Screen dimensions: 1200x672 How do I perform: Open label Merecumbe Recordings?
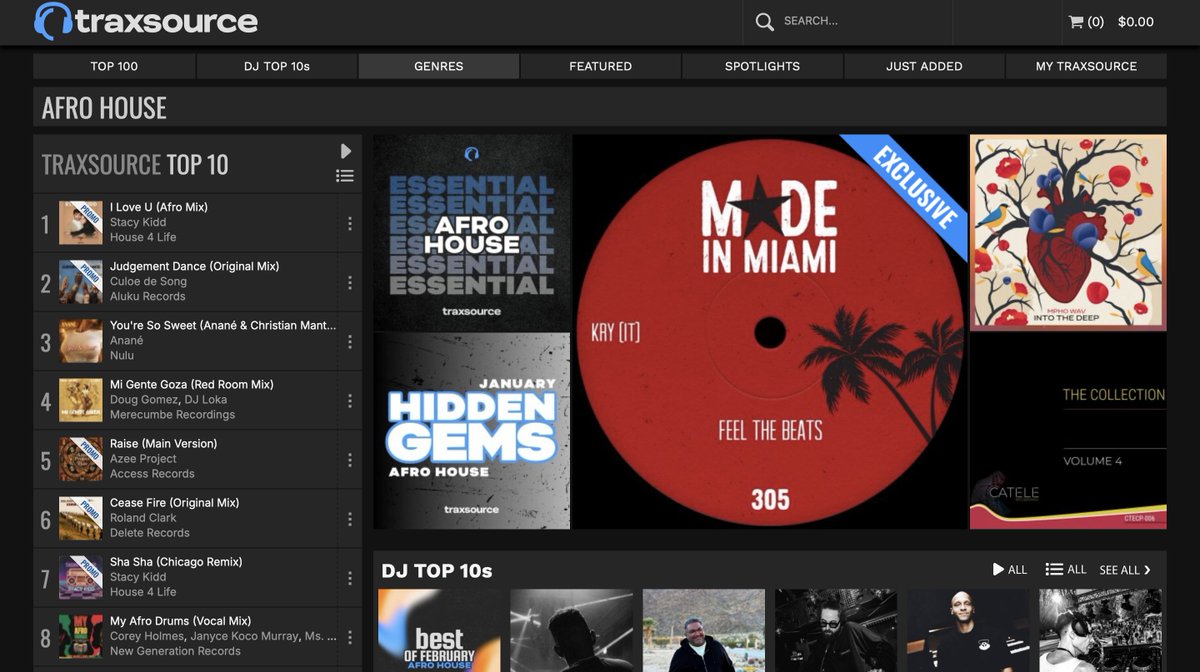(173, 414)
